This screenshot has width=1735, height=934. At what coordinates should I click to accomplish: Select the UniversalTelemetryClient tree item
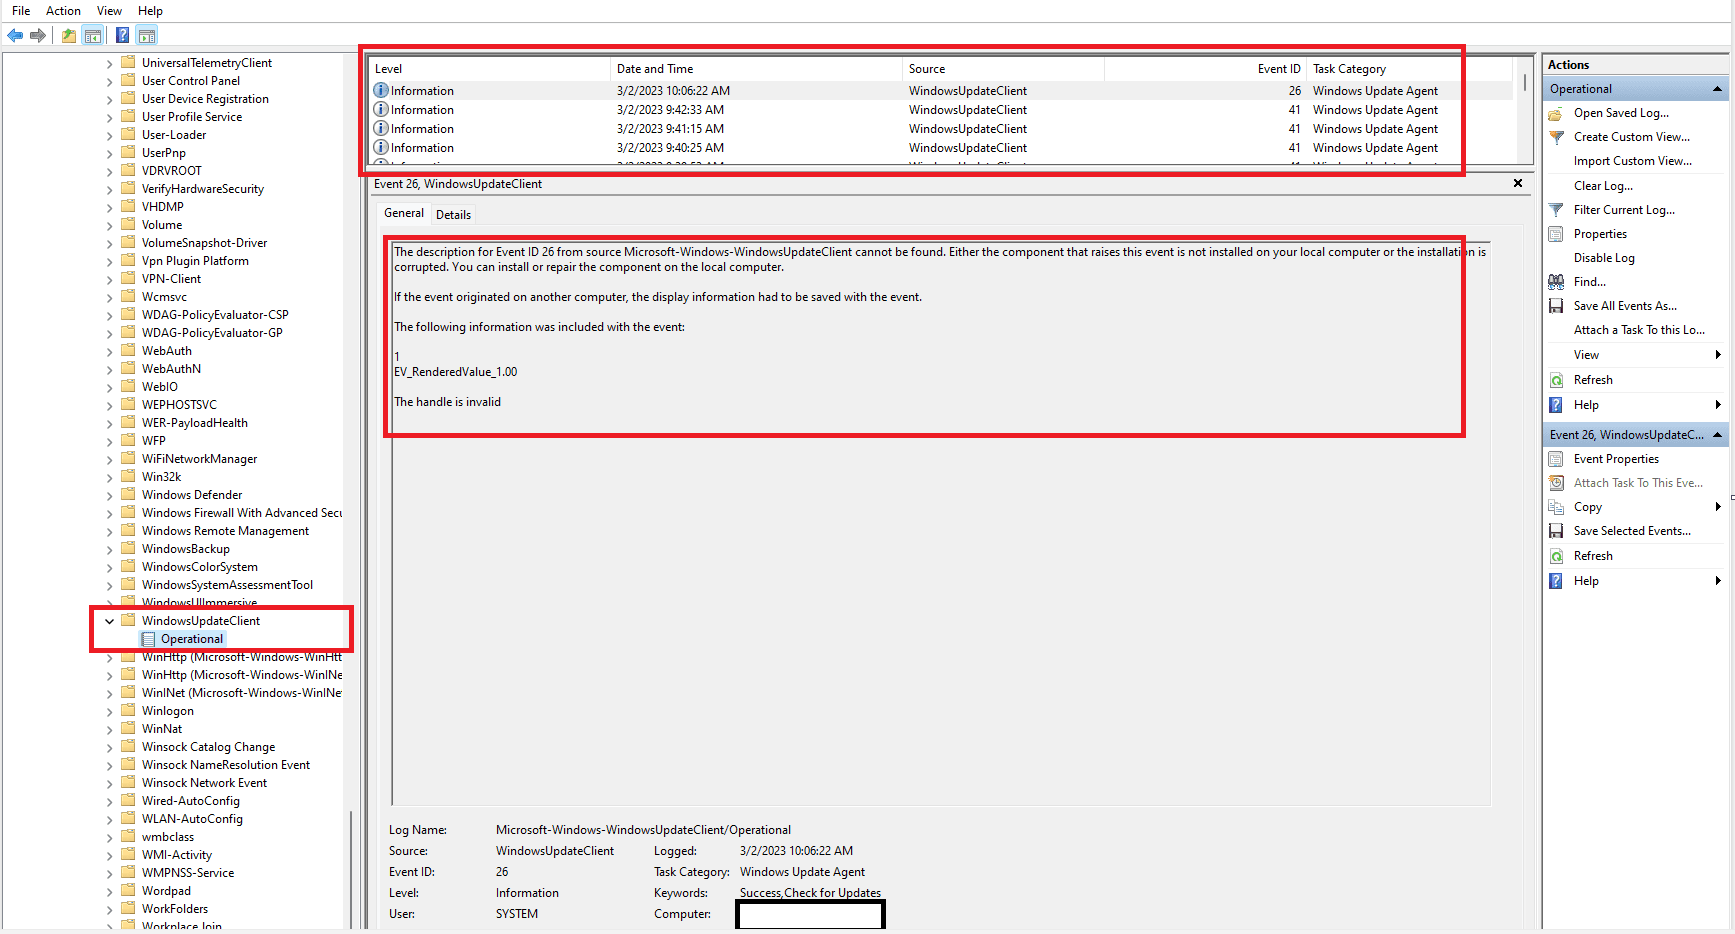(x=207, y=63)
